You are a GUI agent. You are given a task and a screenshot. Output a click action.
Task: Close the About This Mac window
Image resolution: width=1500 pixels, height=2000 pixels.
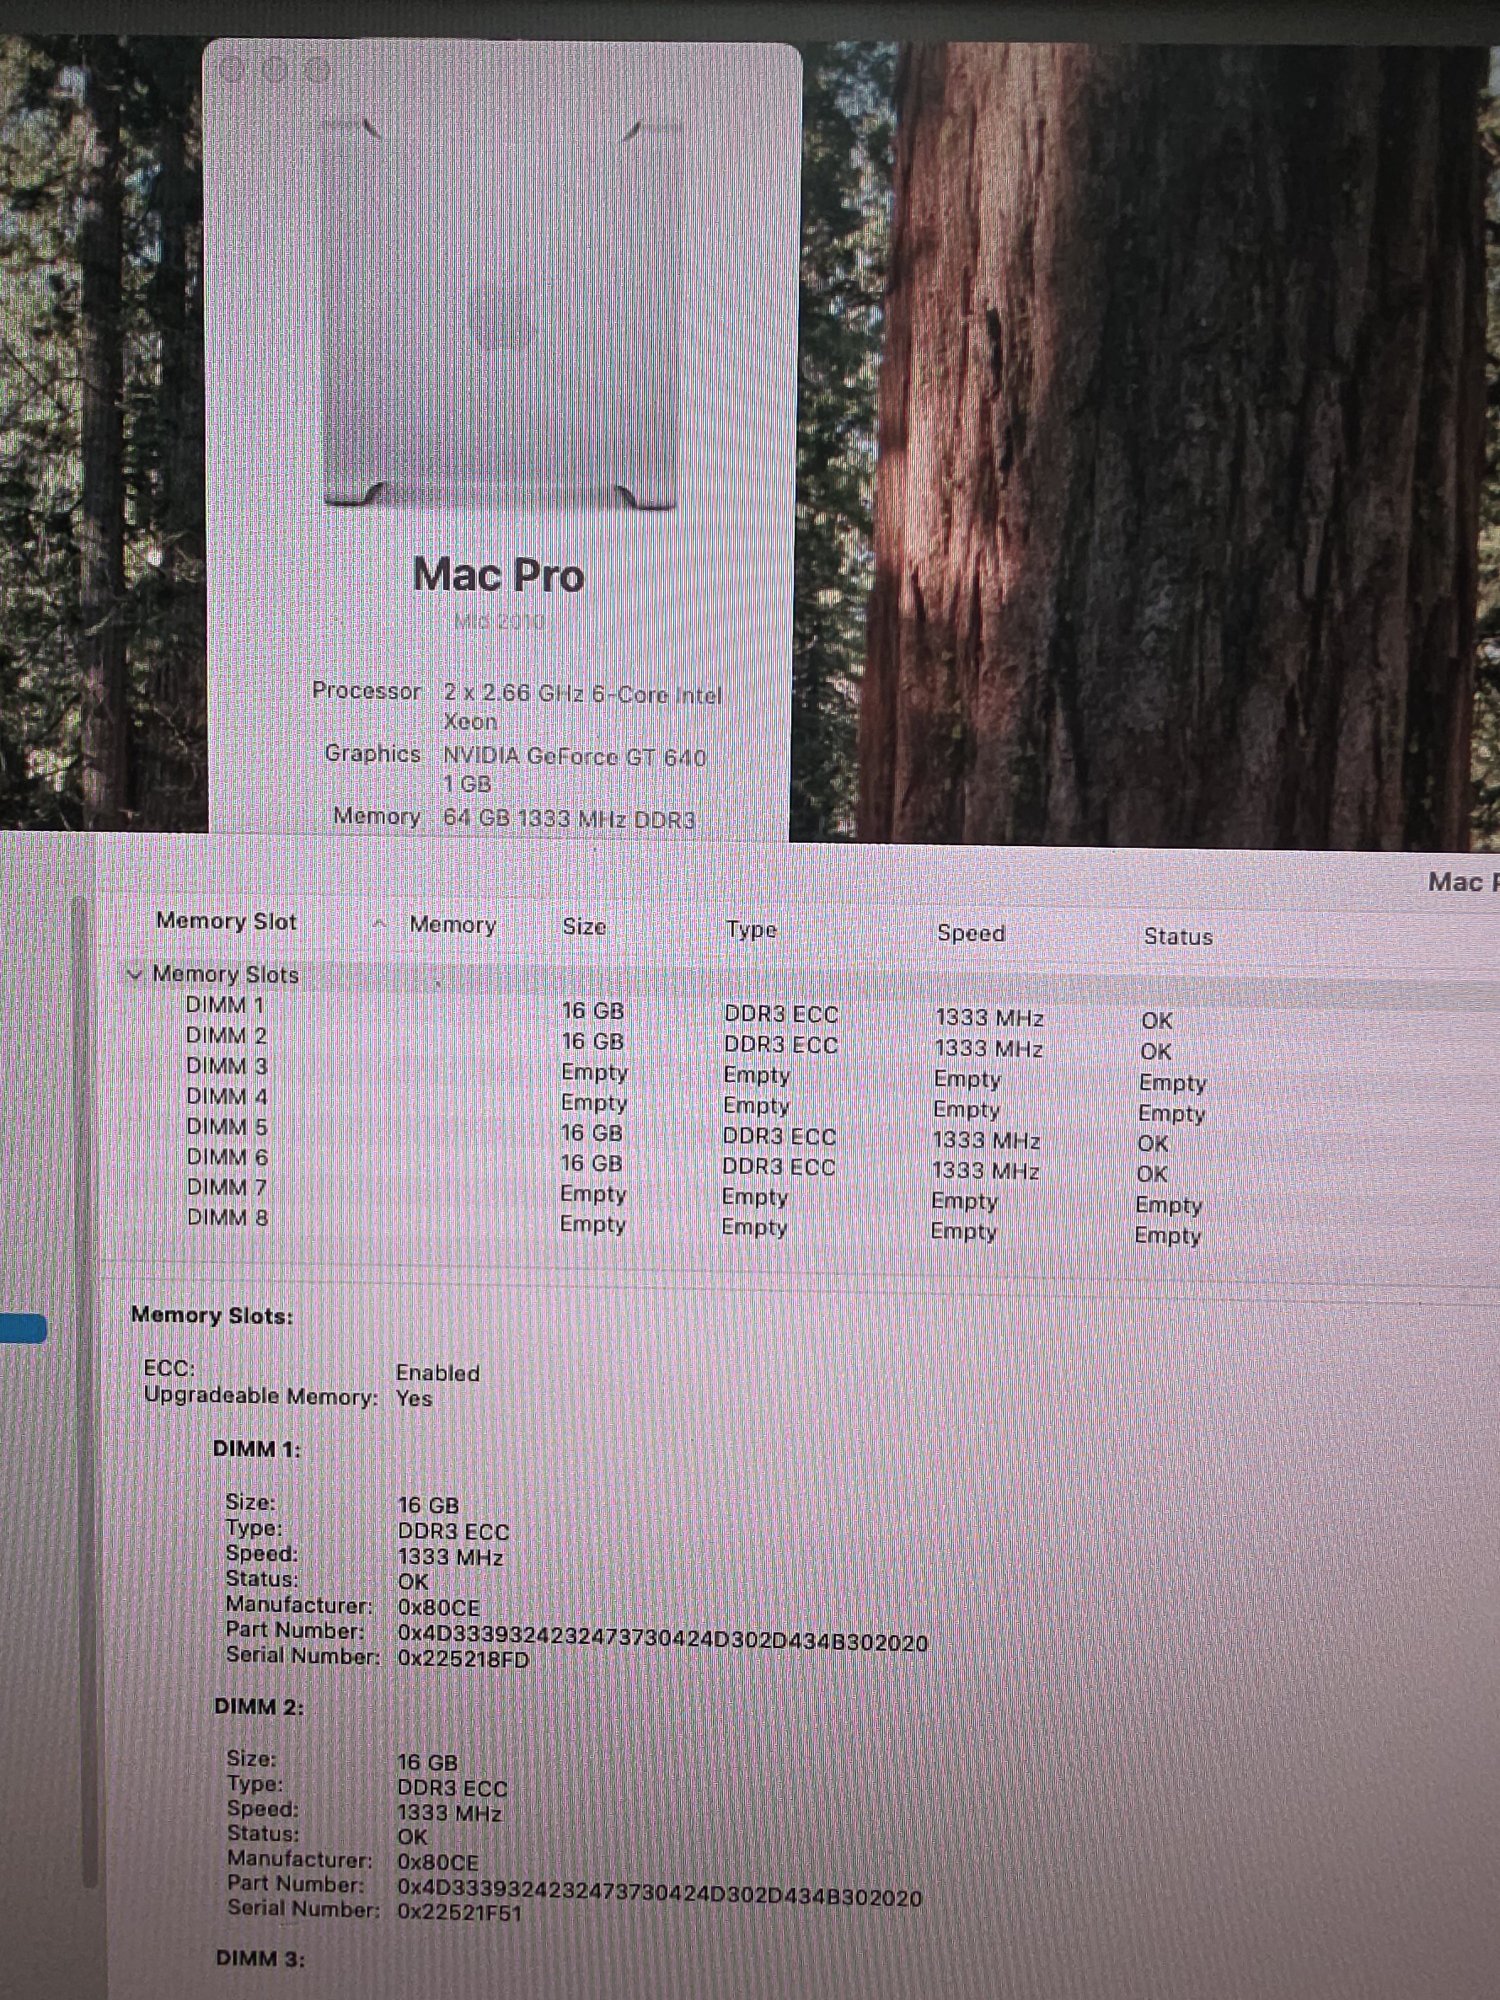[232, 68]
